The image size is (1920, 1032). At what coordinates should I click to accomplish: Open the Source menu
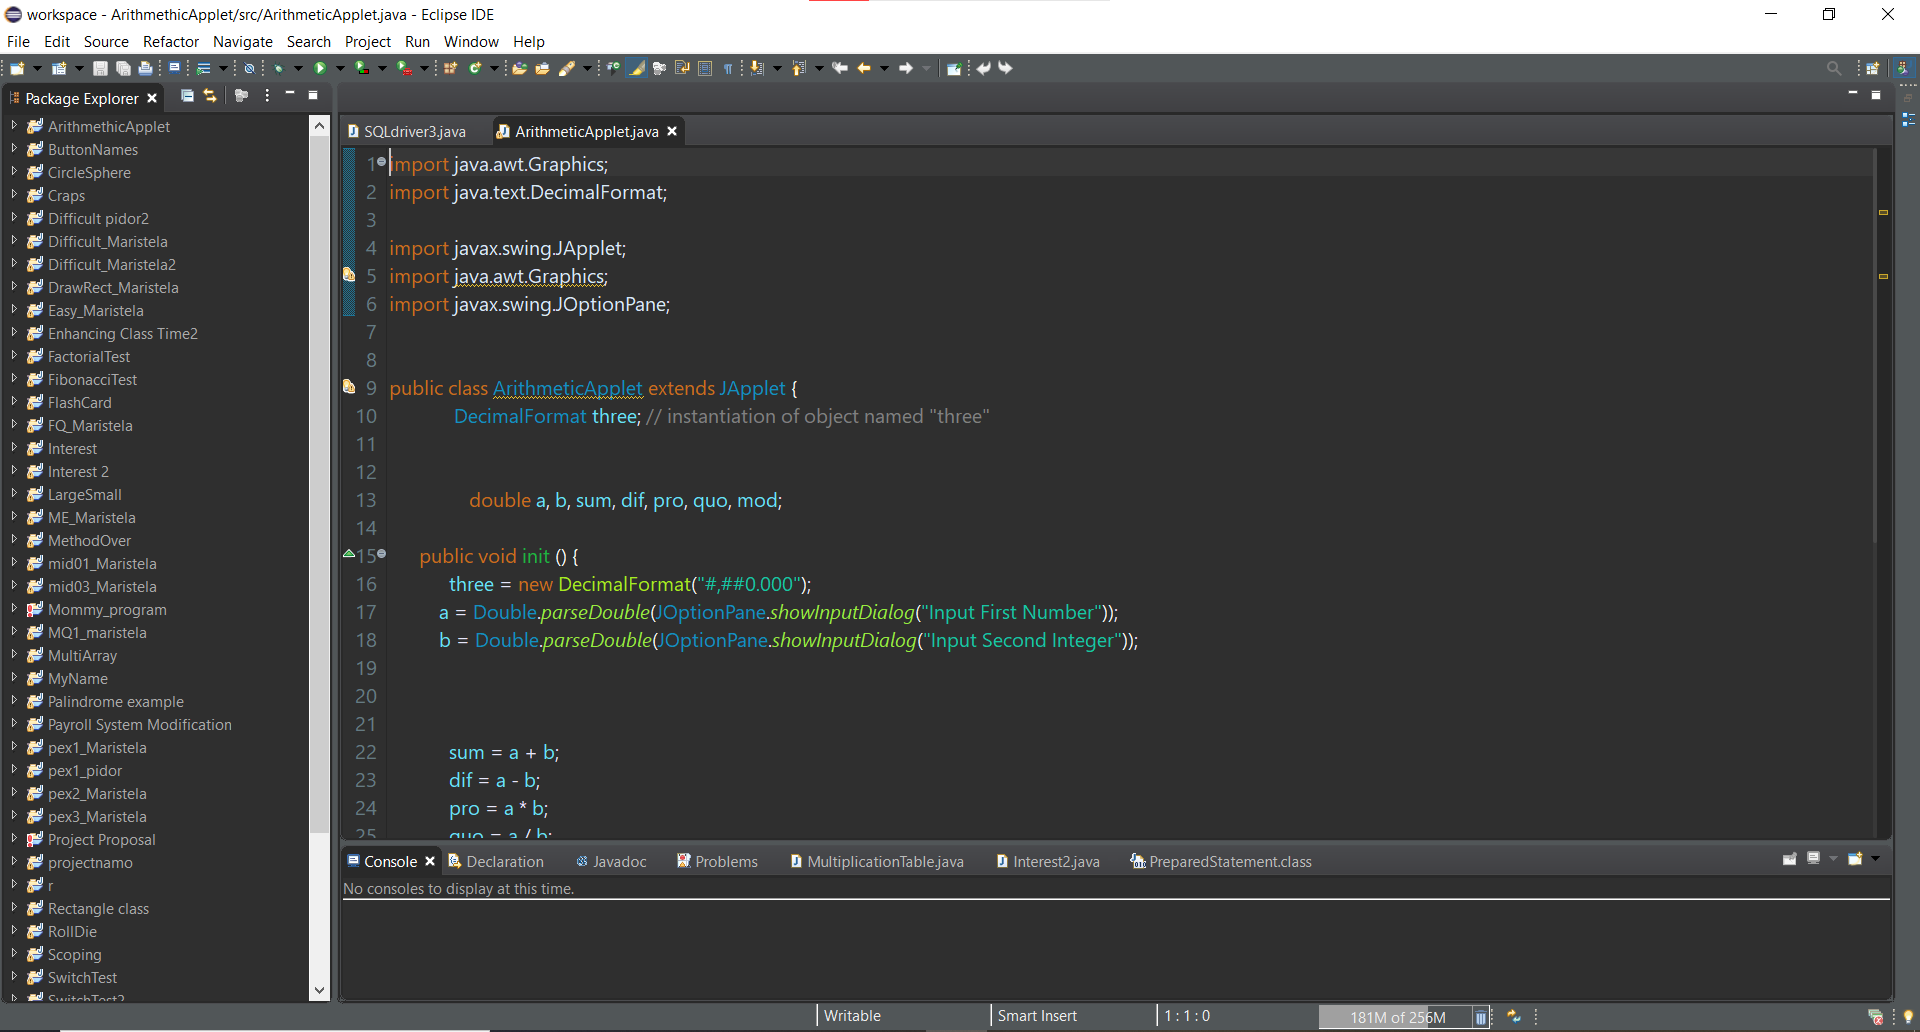click(x=106, y=42)
